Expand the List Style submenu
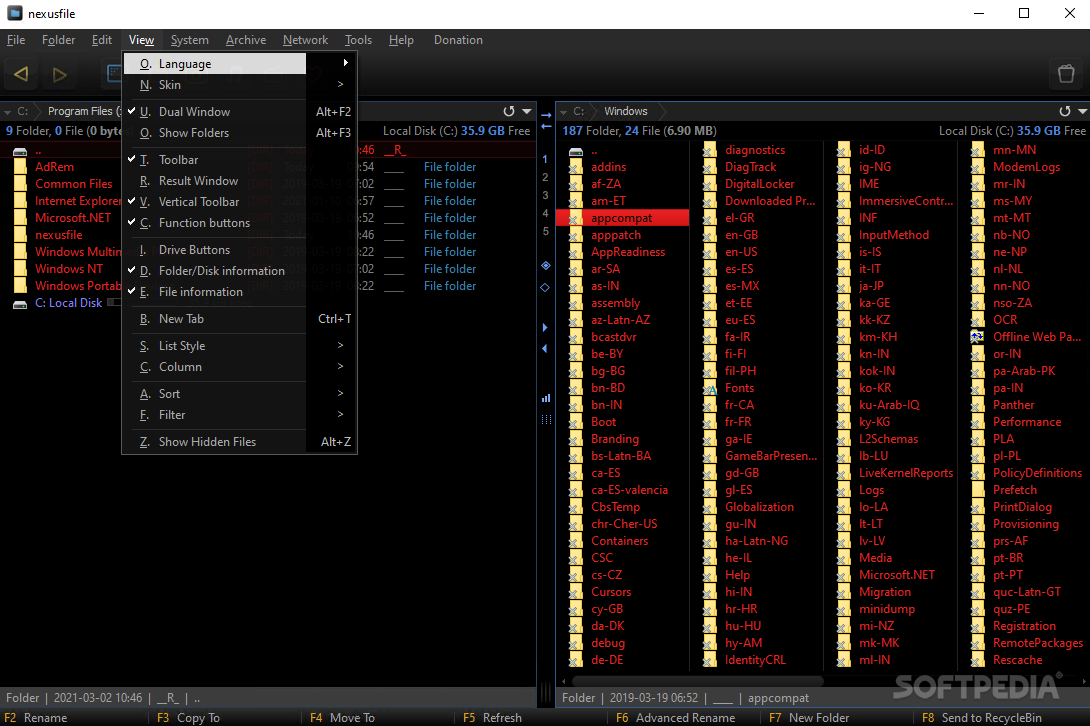This screenshot has height=726, width=1090. [240, 346]
